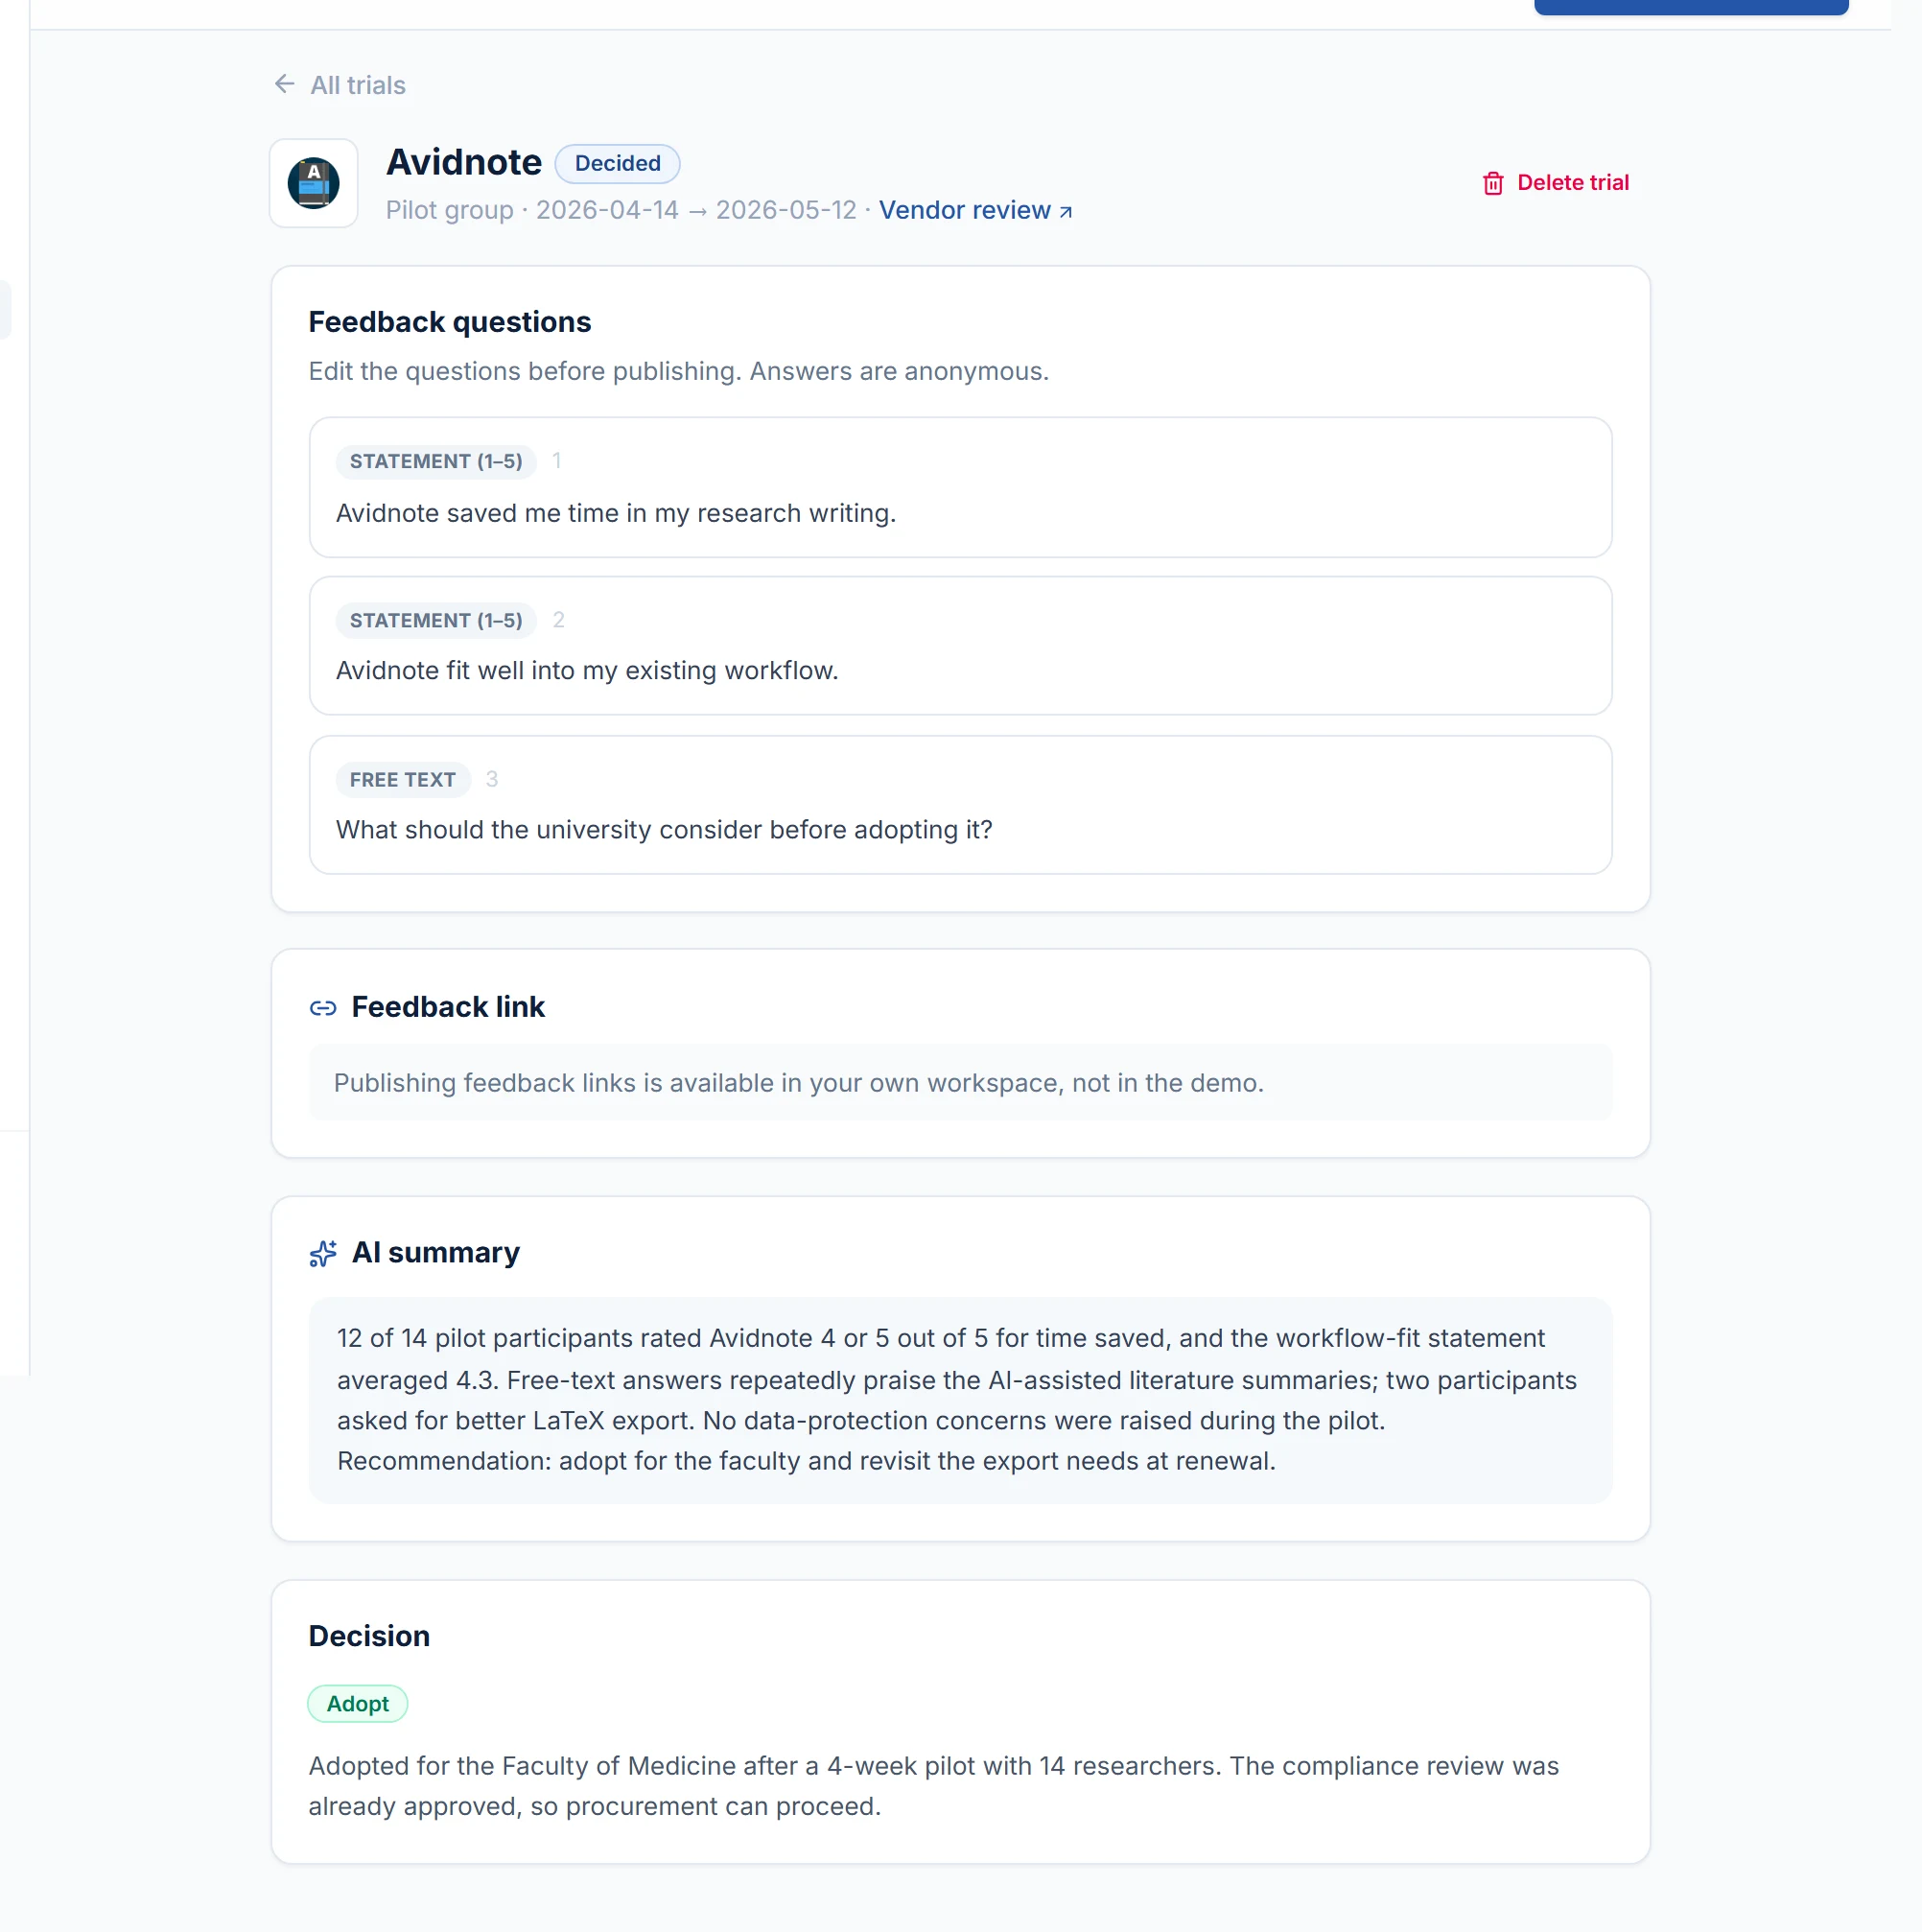Click the chain link icon beside Feedback link

323,1008
